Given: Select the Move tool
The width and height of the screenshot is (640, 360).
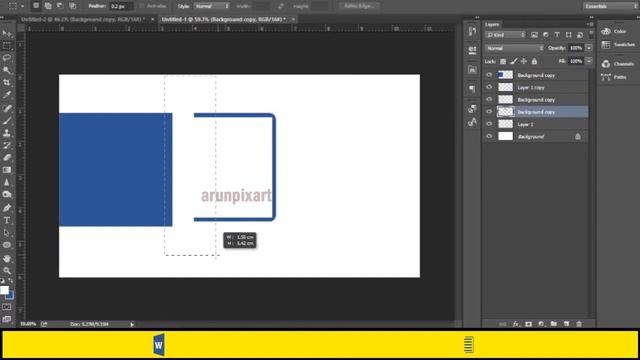Looking at the screenshot, I should pos(7,33).
